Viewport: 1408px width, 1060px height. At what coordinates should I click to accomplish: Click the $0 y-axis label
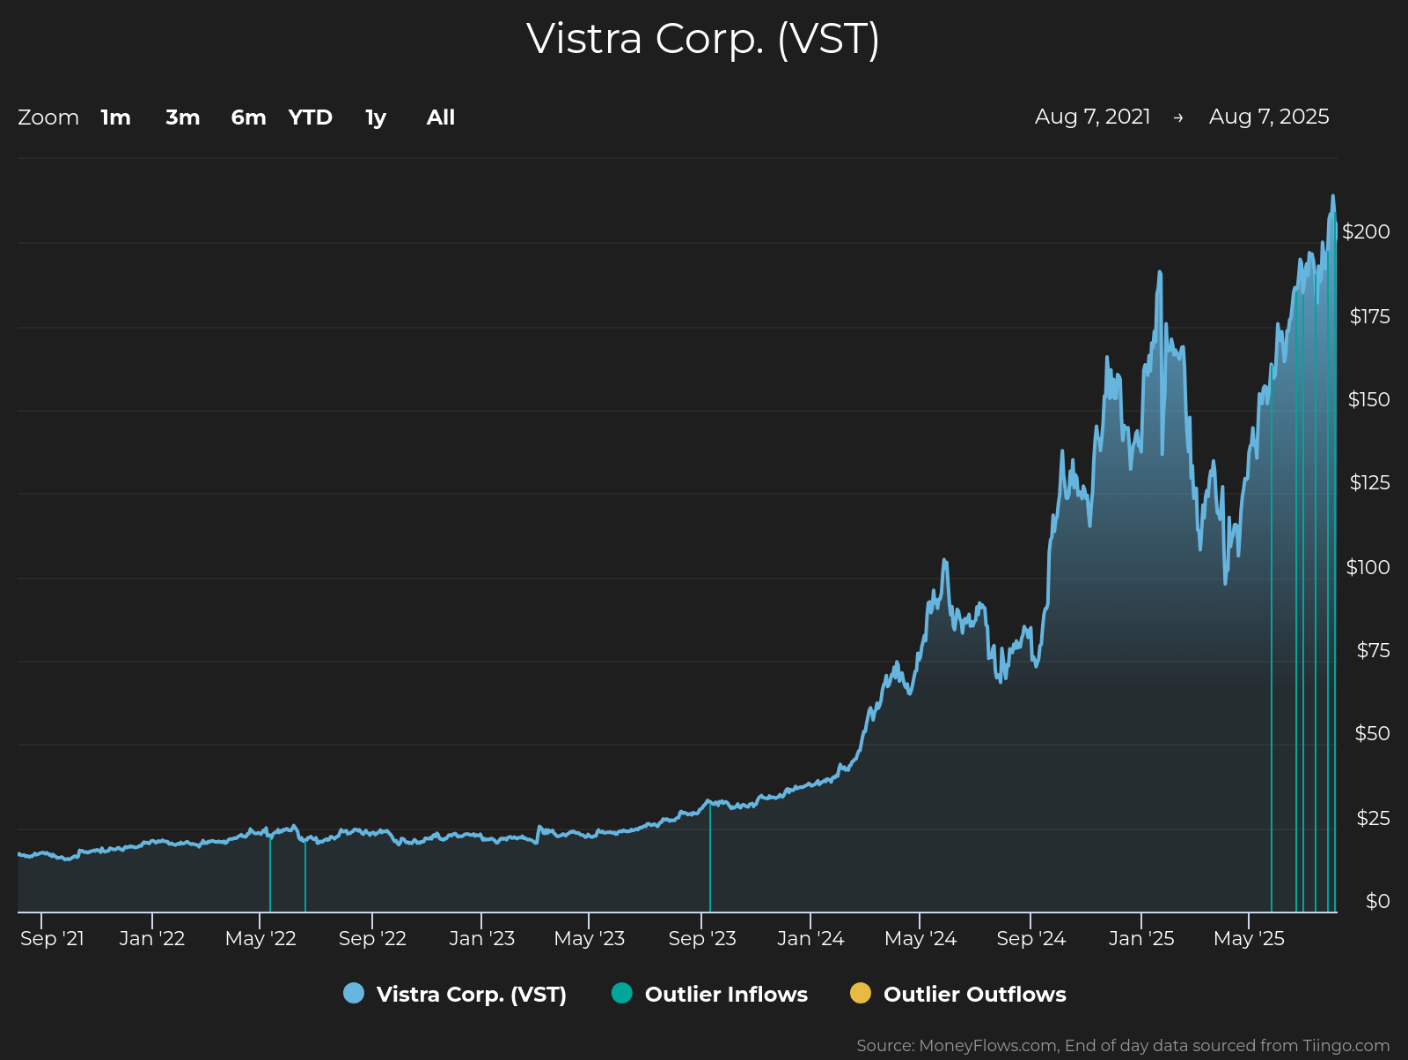tap(1378, 902)
